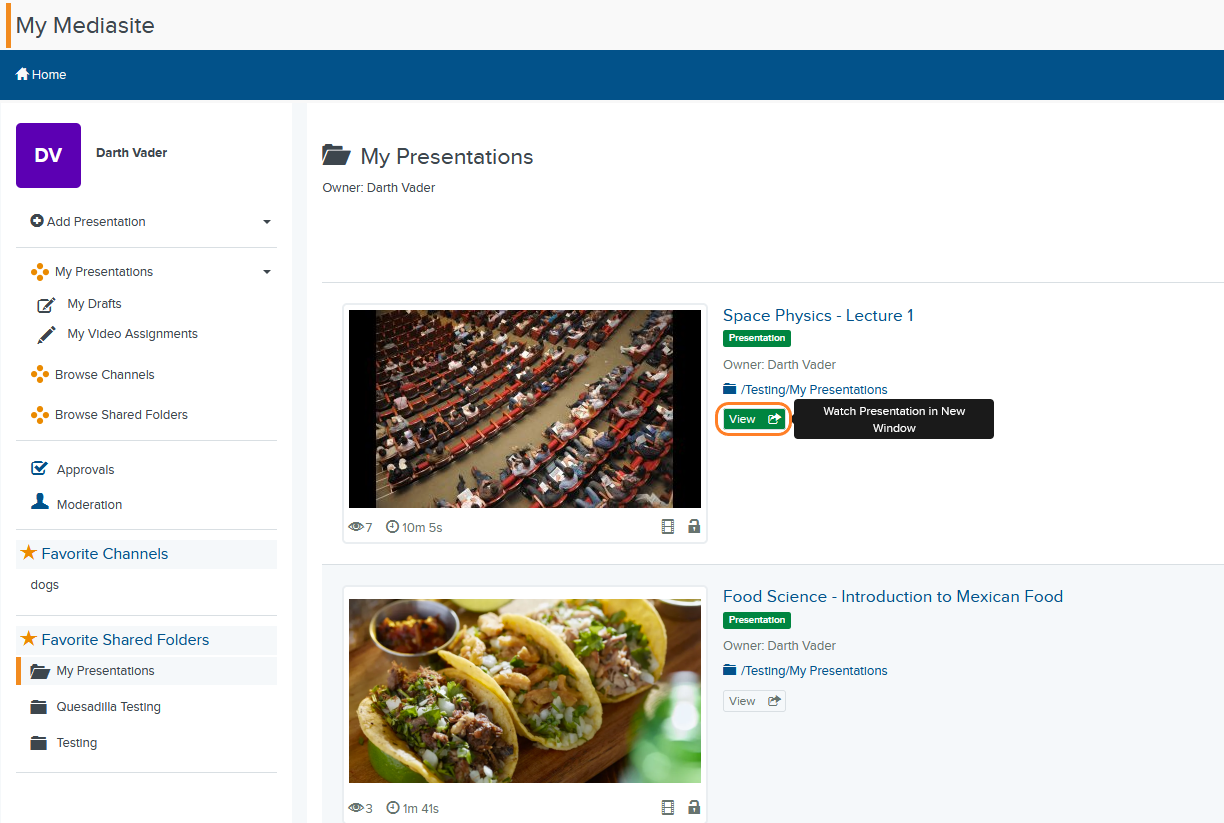Click the Quesadilla Testing folder icon
This screenshot has width=1224, height=823.
point(39,707)
